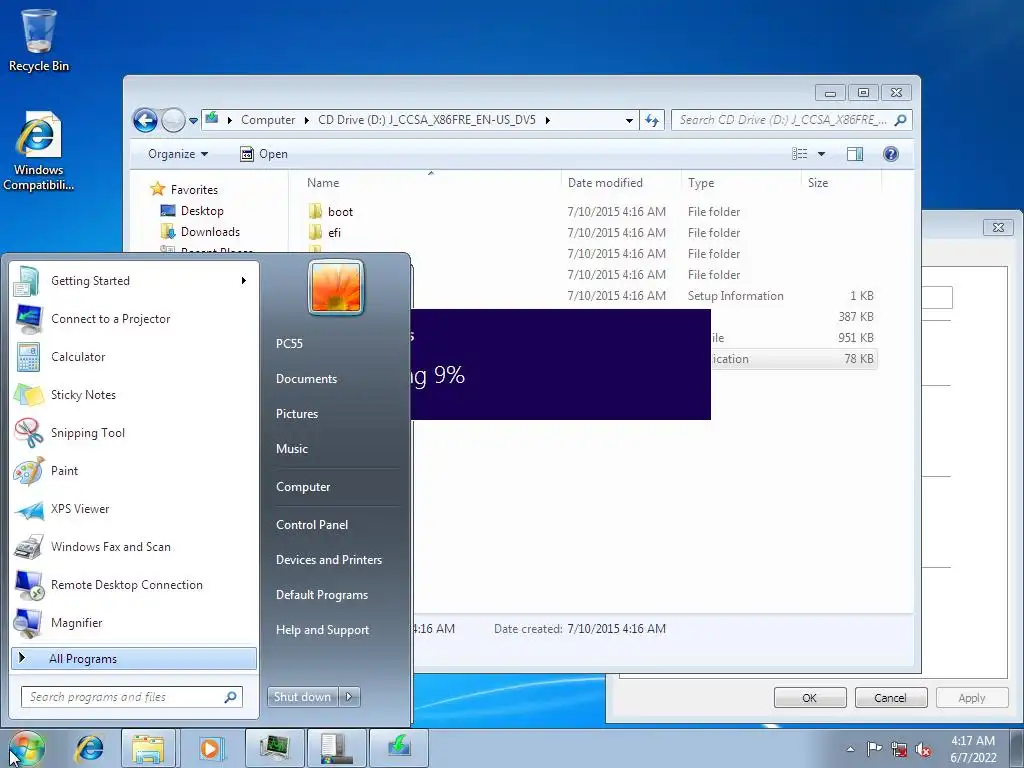This screenshot has height=768, width=1024.
Task: Open the recent pages dropdown arrow
Action: click(x=193, y=121)
